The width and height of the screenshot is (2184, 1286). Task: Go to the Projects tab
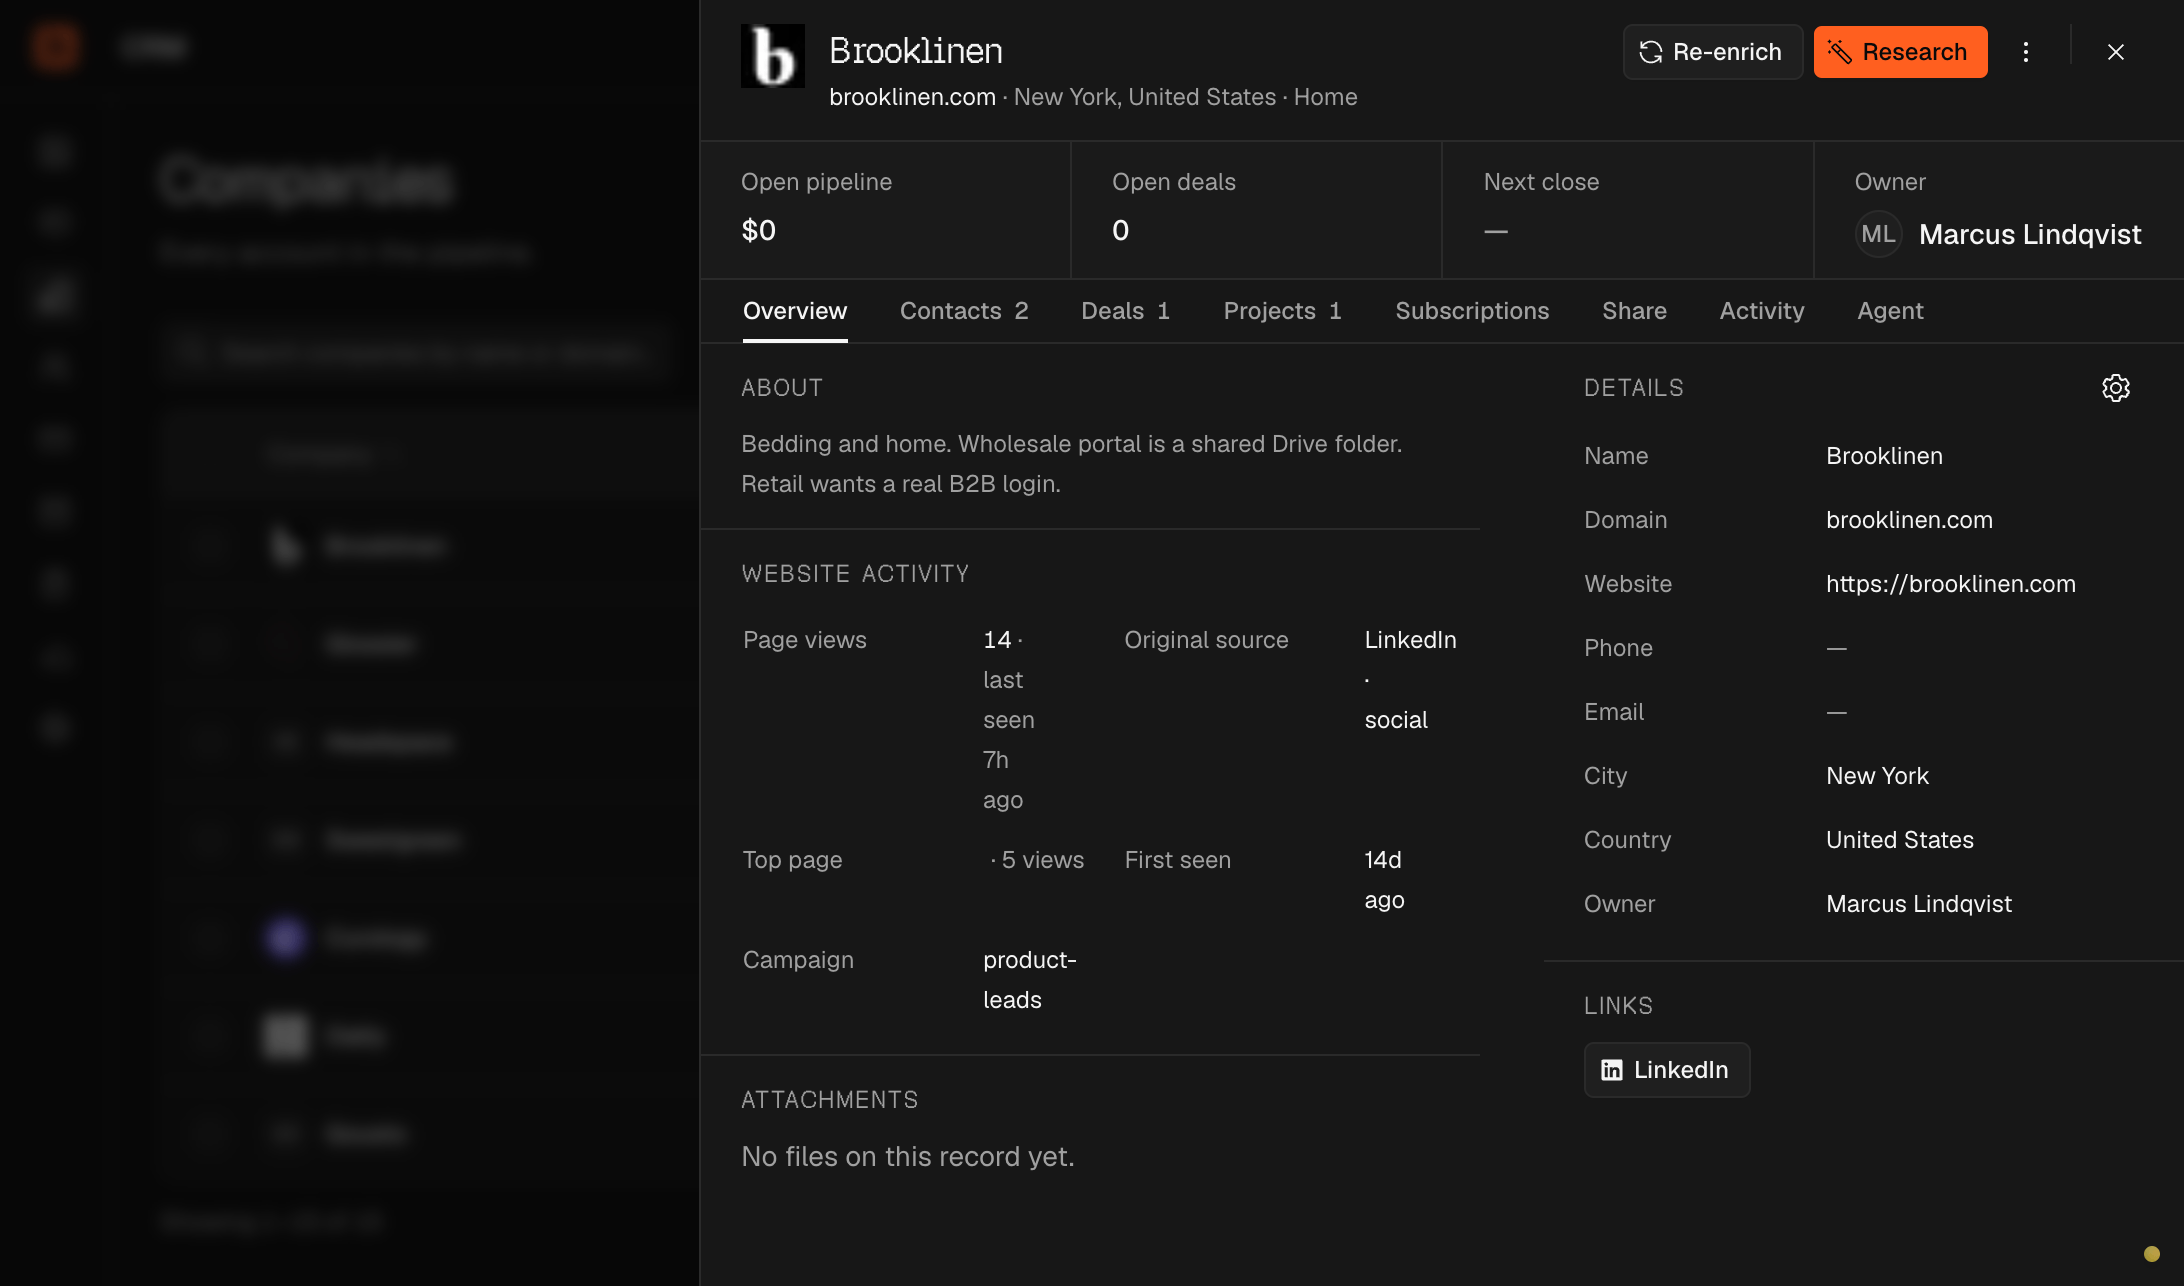1283,311
